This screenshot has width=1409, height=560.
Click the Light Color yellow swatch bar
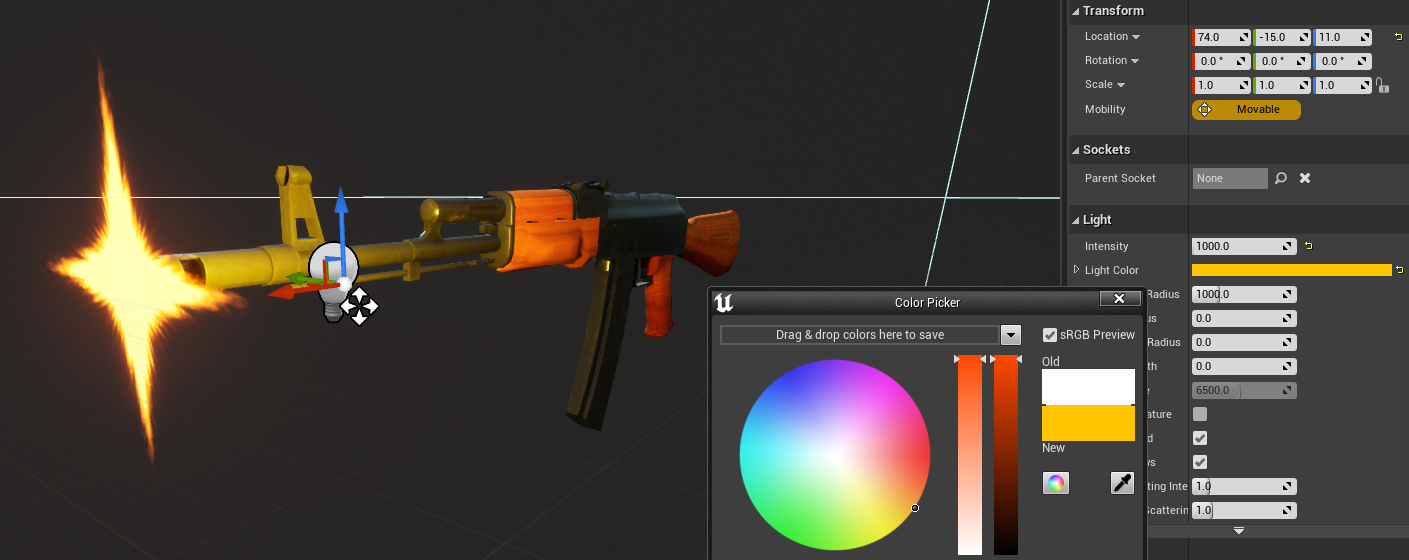click(x=1292, y=270)
